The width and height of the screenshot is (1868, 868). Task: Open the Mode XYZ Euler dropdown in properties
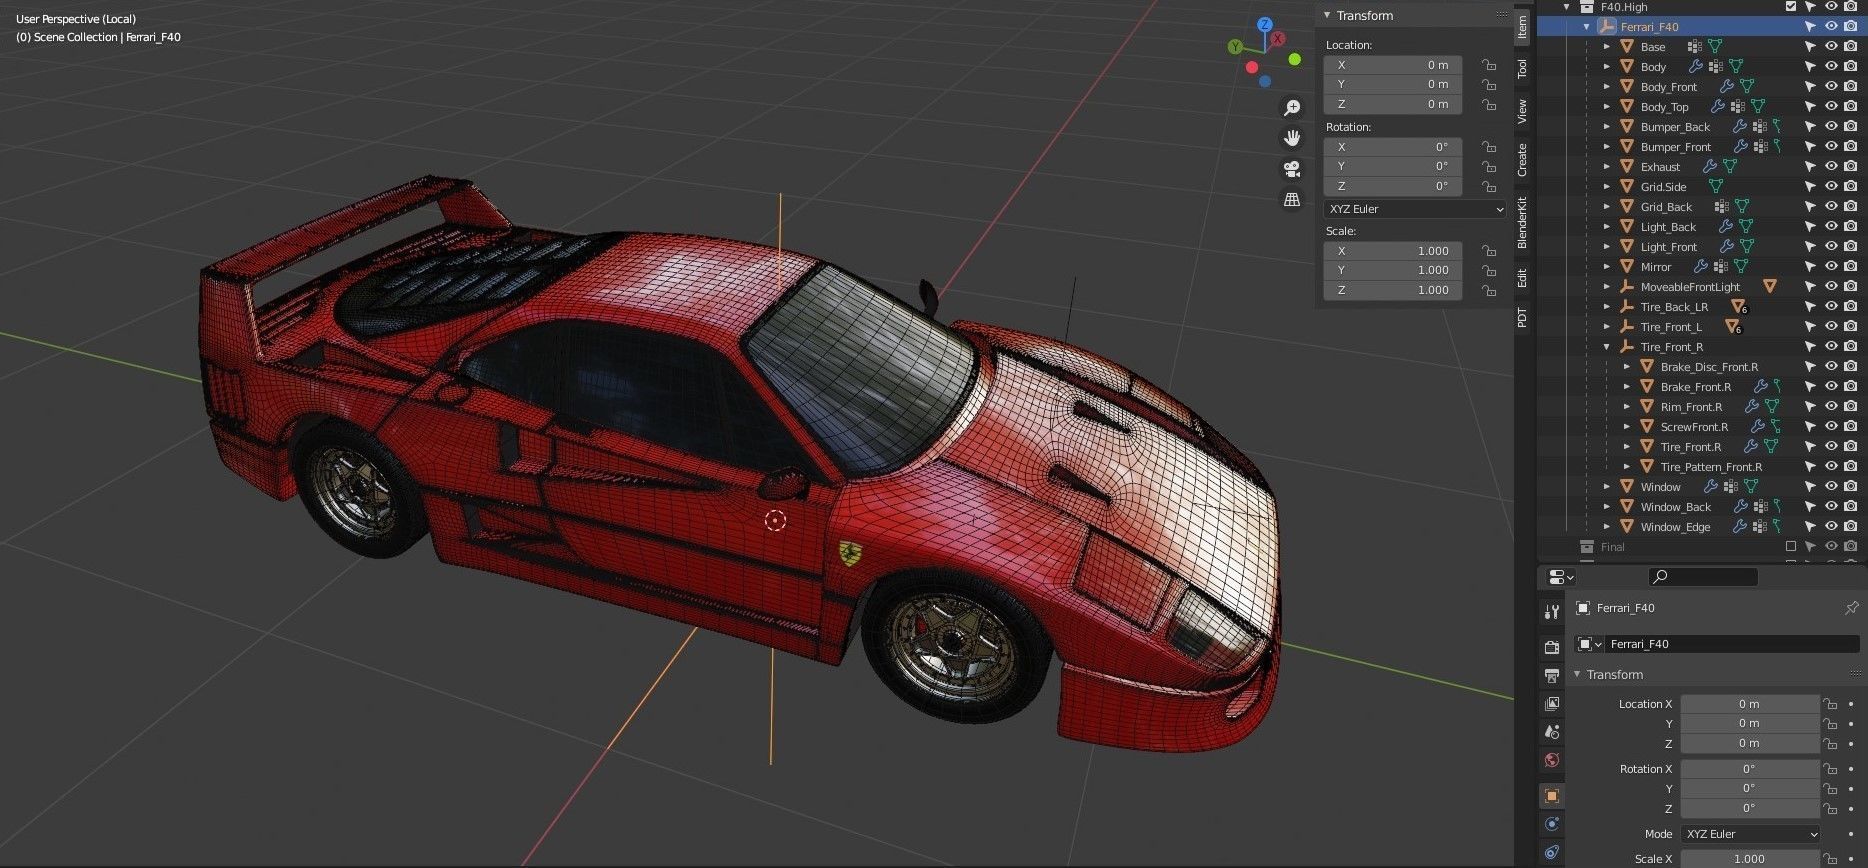tap(1750, 834)
